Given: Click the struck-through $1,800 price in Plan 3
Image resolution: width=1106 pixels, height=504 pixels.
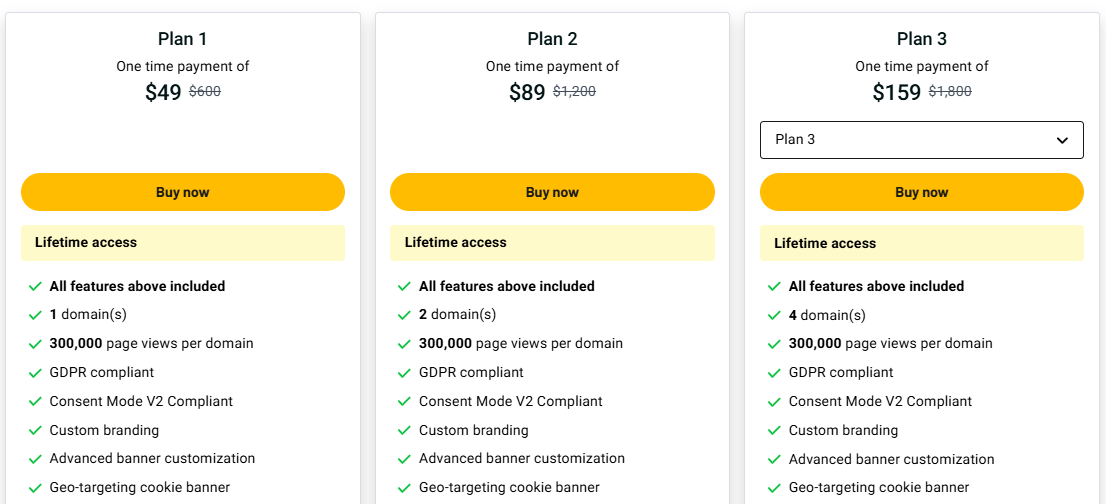Looking at the screenshot, I should coord(950,91).
